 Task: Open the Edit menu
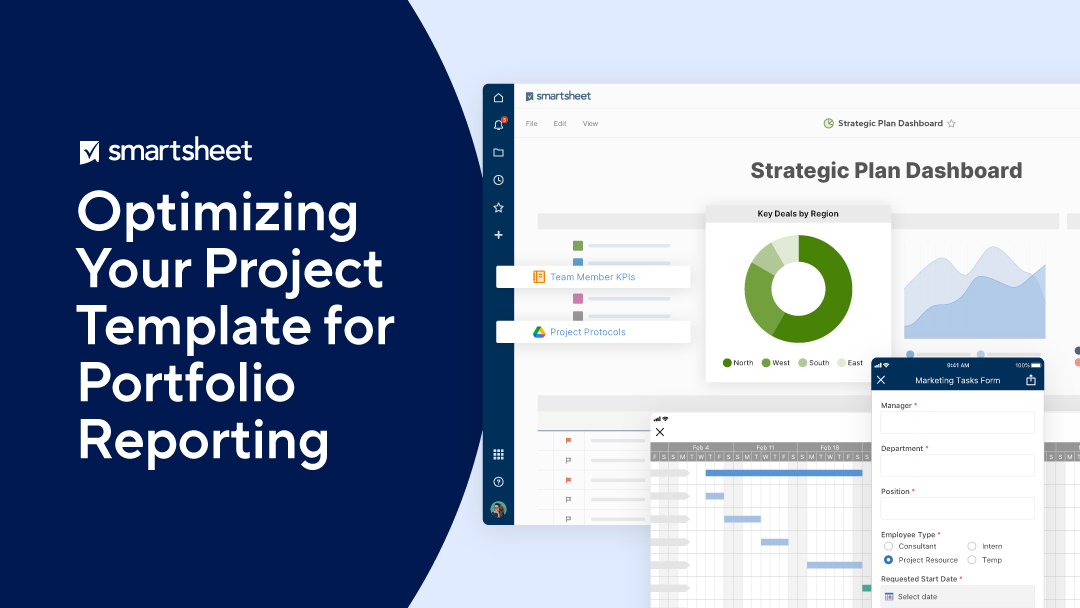560,124
